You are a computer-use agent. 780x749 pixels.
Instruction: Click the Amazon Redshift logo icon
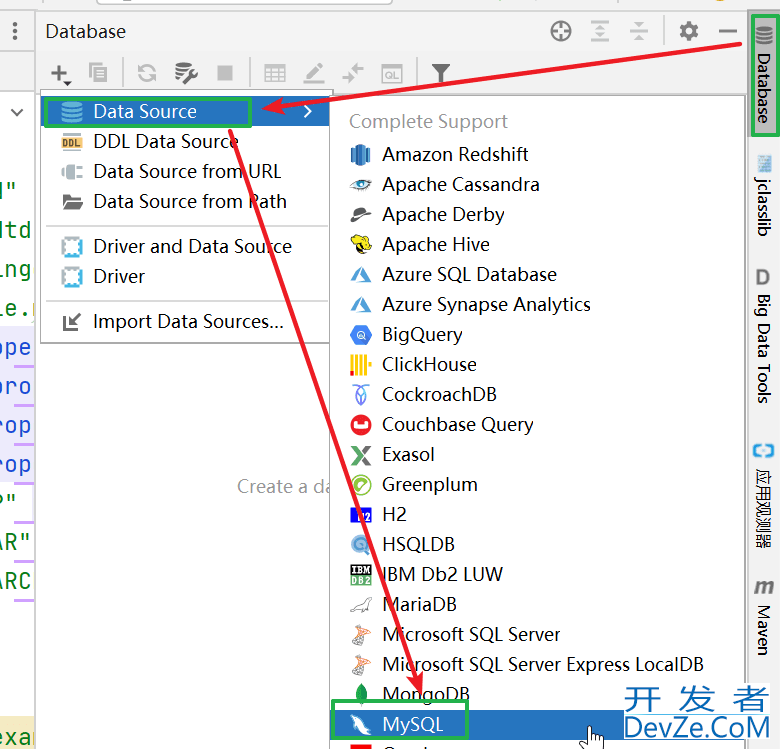click(361, 155)
